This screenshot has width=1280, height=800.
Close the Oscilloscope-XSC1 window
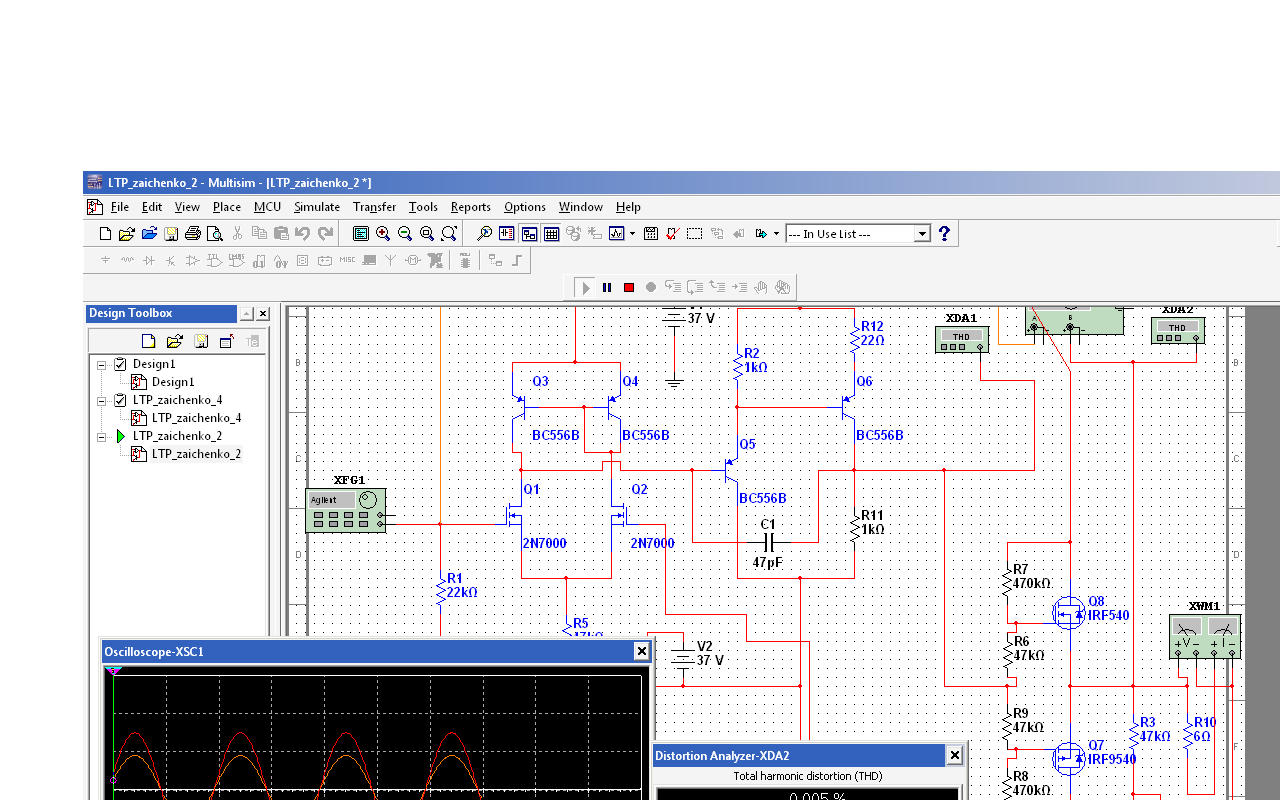(x=642, y=652)
